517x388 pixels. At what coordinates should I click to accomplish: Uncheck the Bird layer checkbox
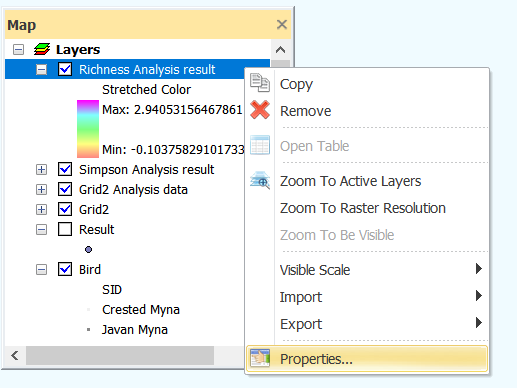[x=65, y=269]
